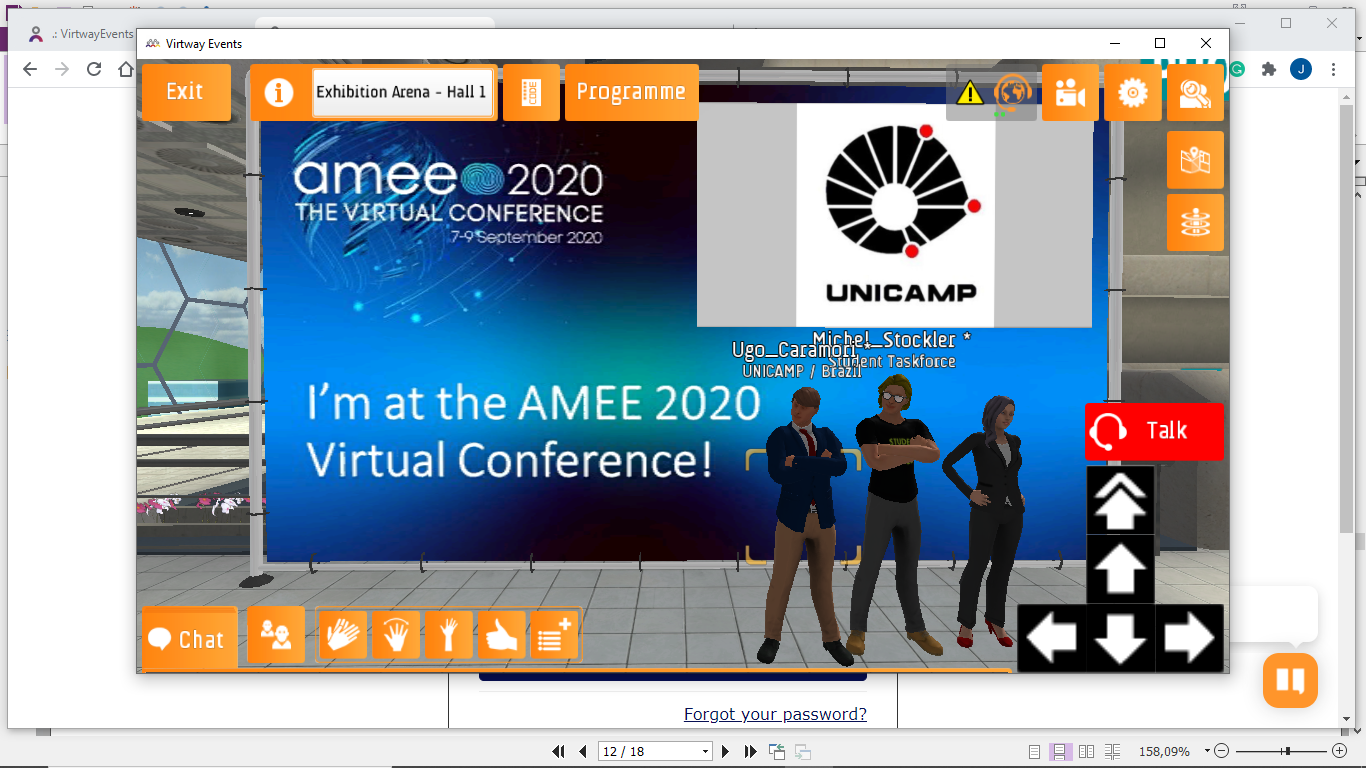Open the search people icon
Screen dimensions: 1366x768
[x=1195, y=93]
